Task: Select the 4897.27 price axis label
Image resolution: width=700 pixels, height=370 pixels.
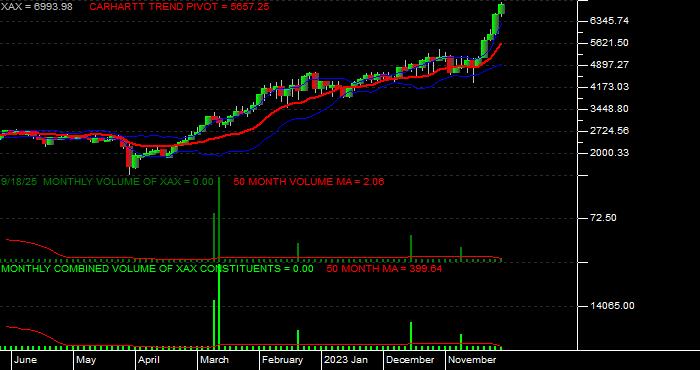Action: click(609, 65)
